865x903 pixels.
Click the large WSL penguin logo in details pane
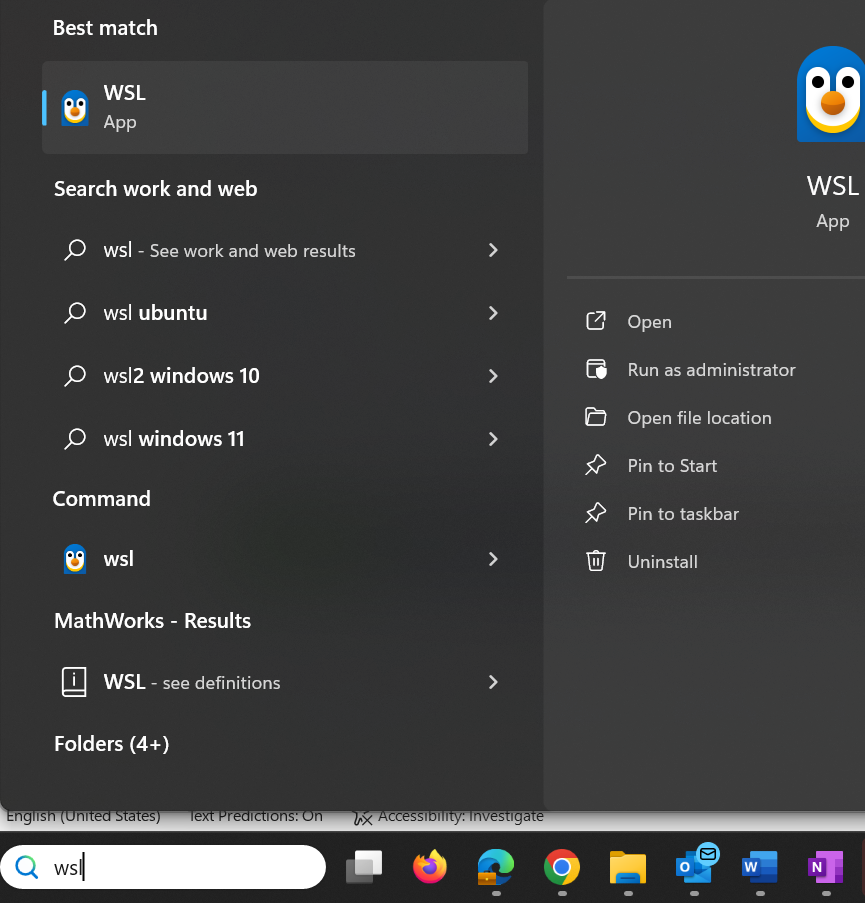pyautogui.click(x=831, y=94)
